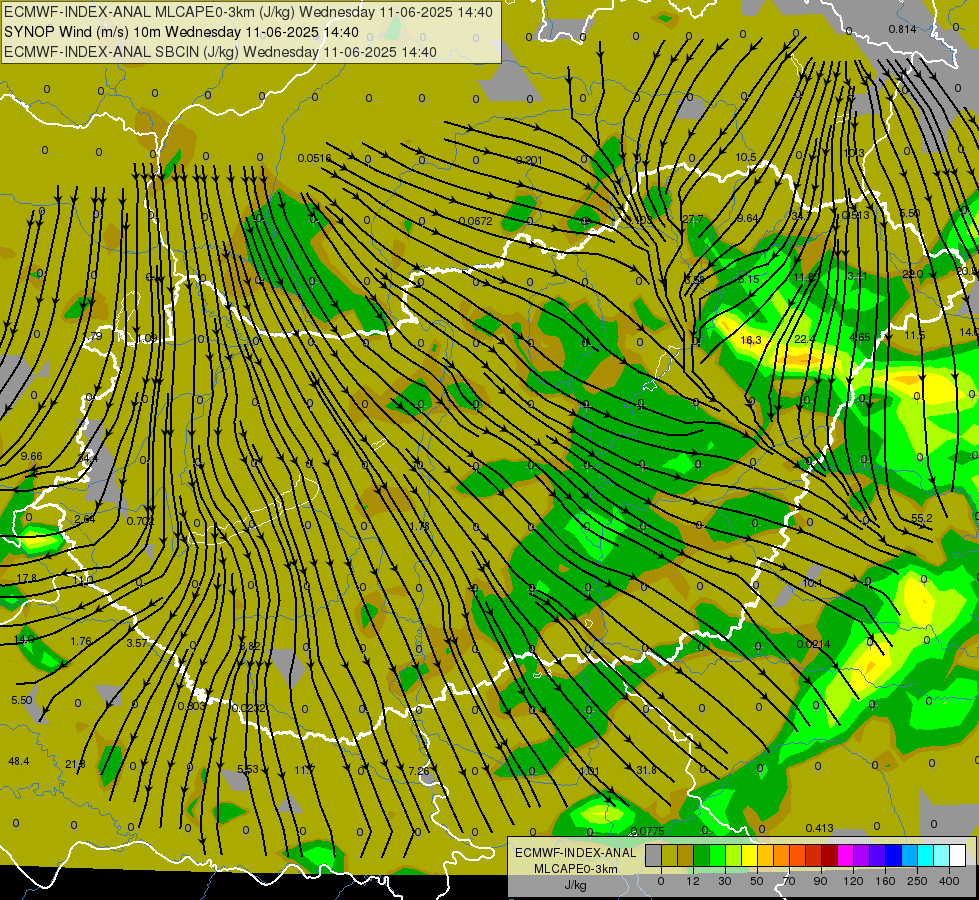Click the map value 55.2

coord(922,518)
